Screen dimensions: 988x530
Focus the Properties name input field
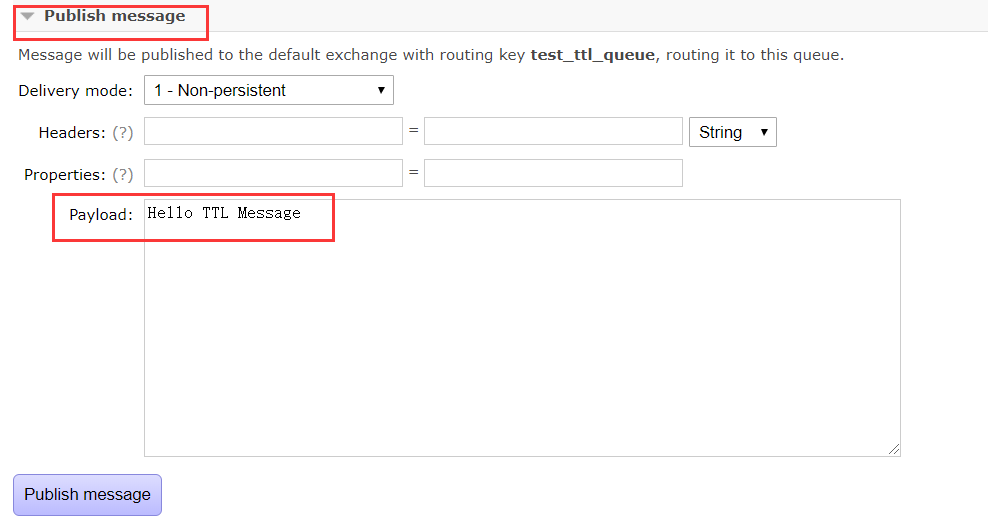click(273, 173)
